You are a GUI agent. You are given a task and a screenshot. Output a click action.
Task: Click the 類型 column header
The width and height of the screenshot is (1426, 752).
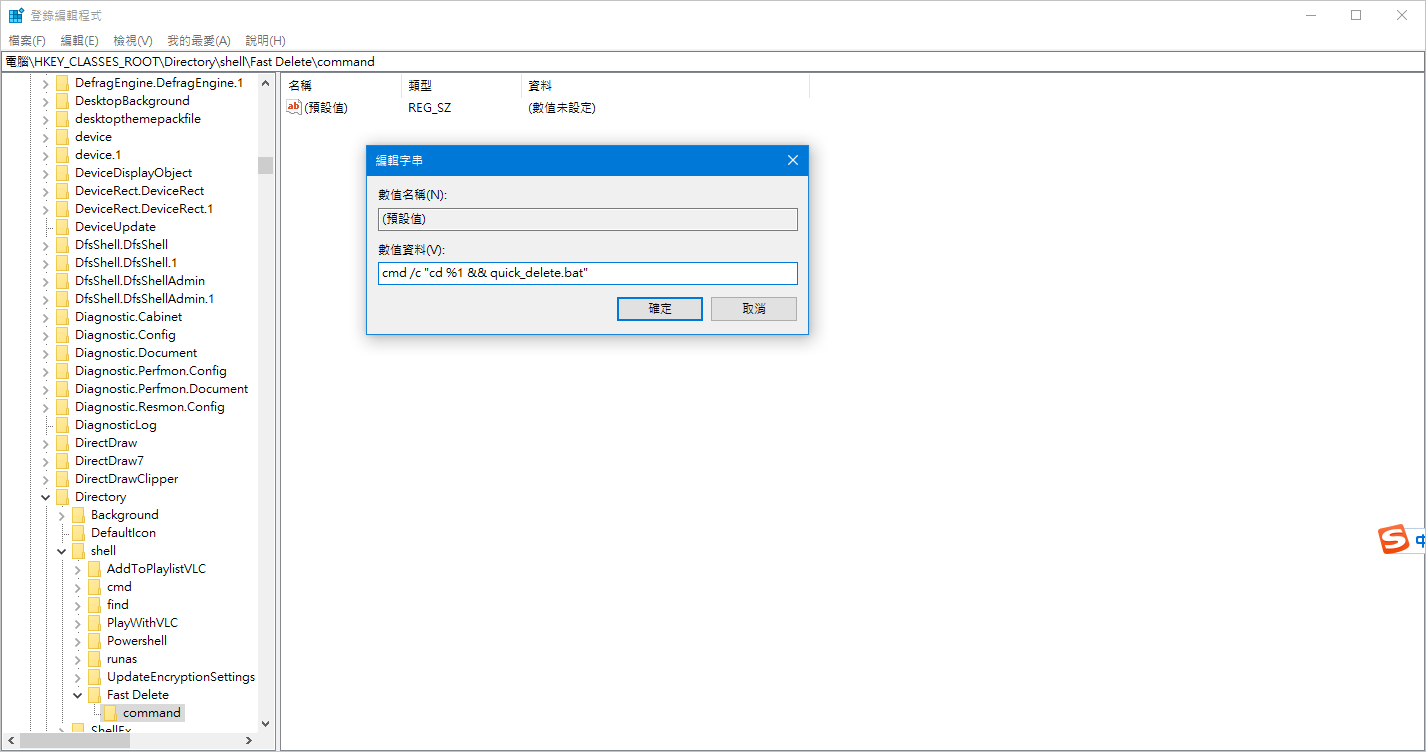click(461, 86)
